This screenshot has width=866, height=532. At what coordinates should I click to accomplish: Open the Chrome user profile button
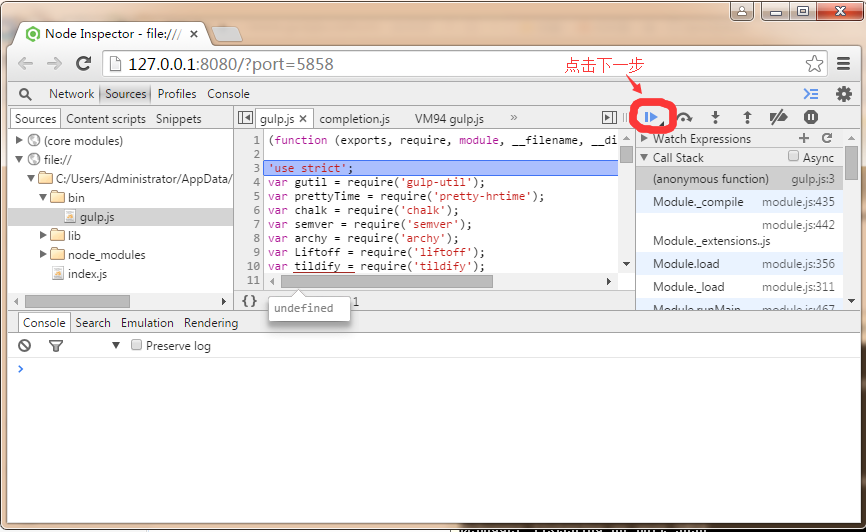[x=742, y=11]
